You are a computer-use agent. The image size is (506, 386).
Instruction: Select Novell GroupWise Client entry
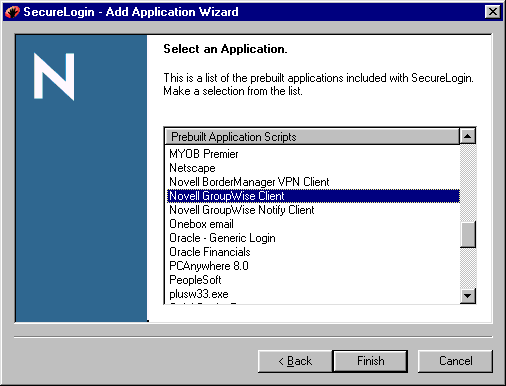[x=313, y=196]
